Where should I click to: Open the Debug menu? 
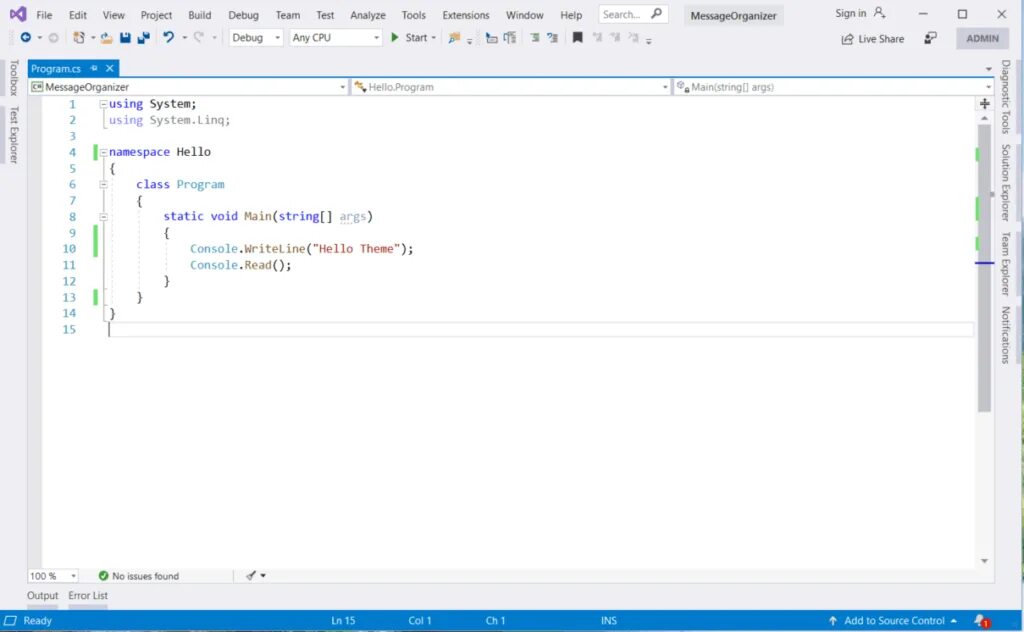click(243, 15)
